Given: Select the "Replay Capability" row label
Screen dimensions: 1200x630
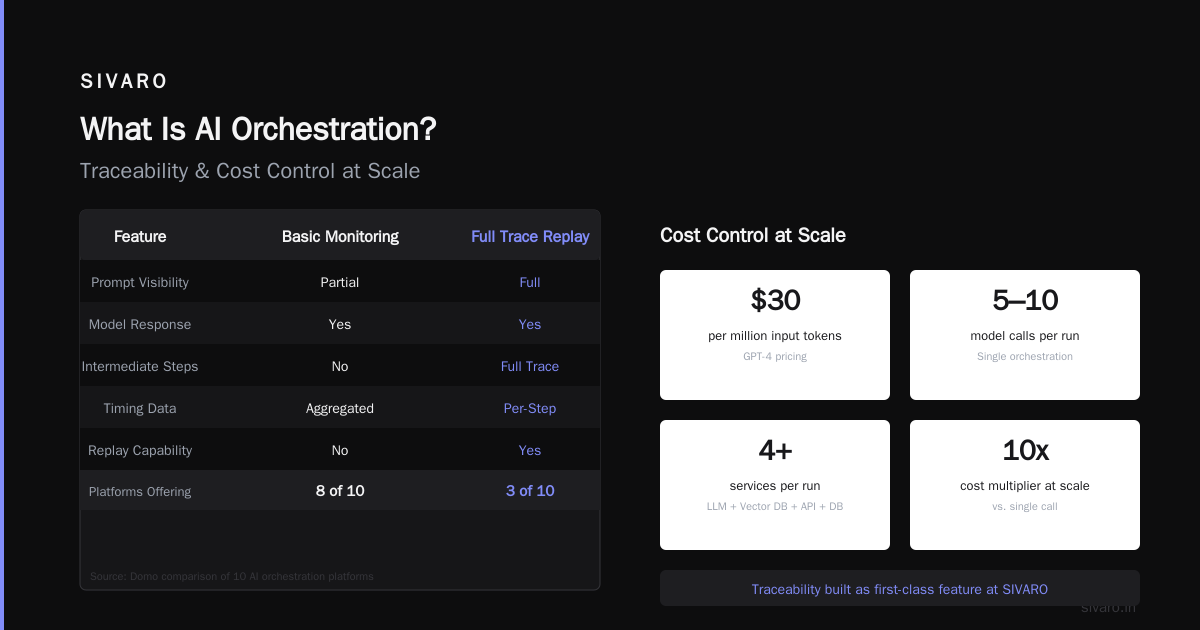Looking at the screenshot, I should (x=140, y=451).
